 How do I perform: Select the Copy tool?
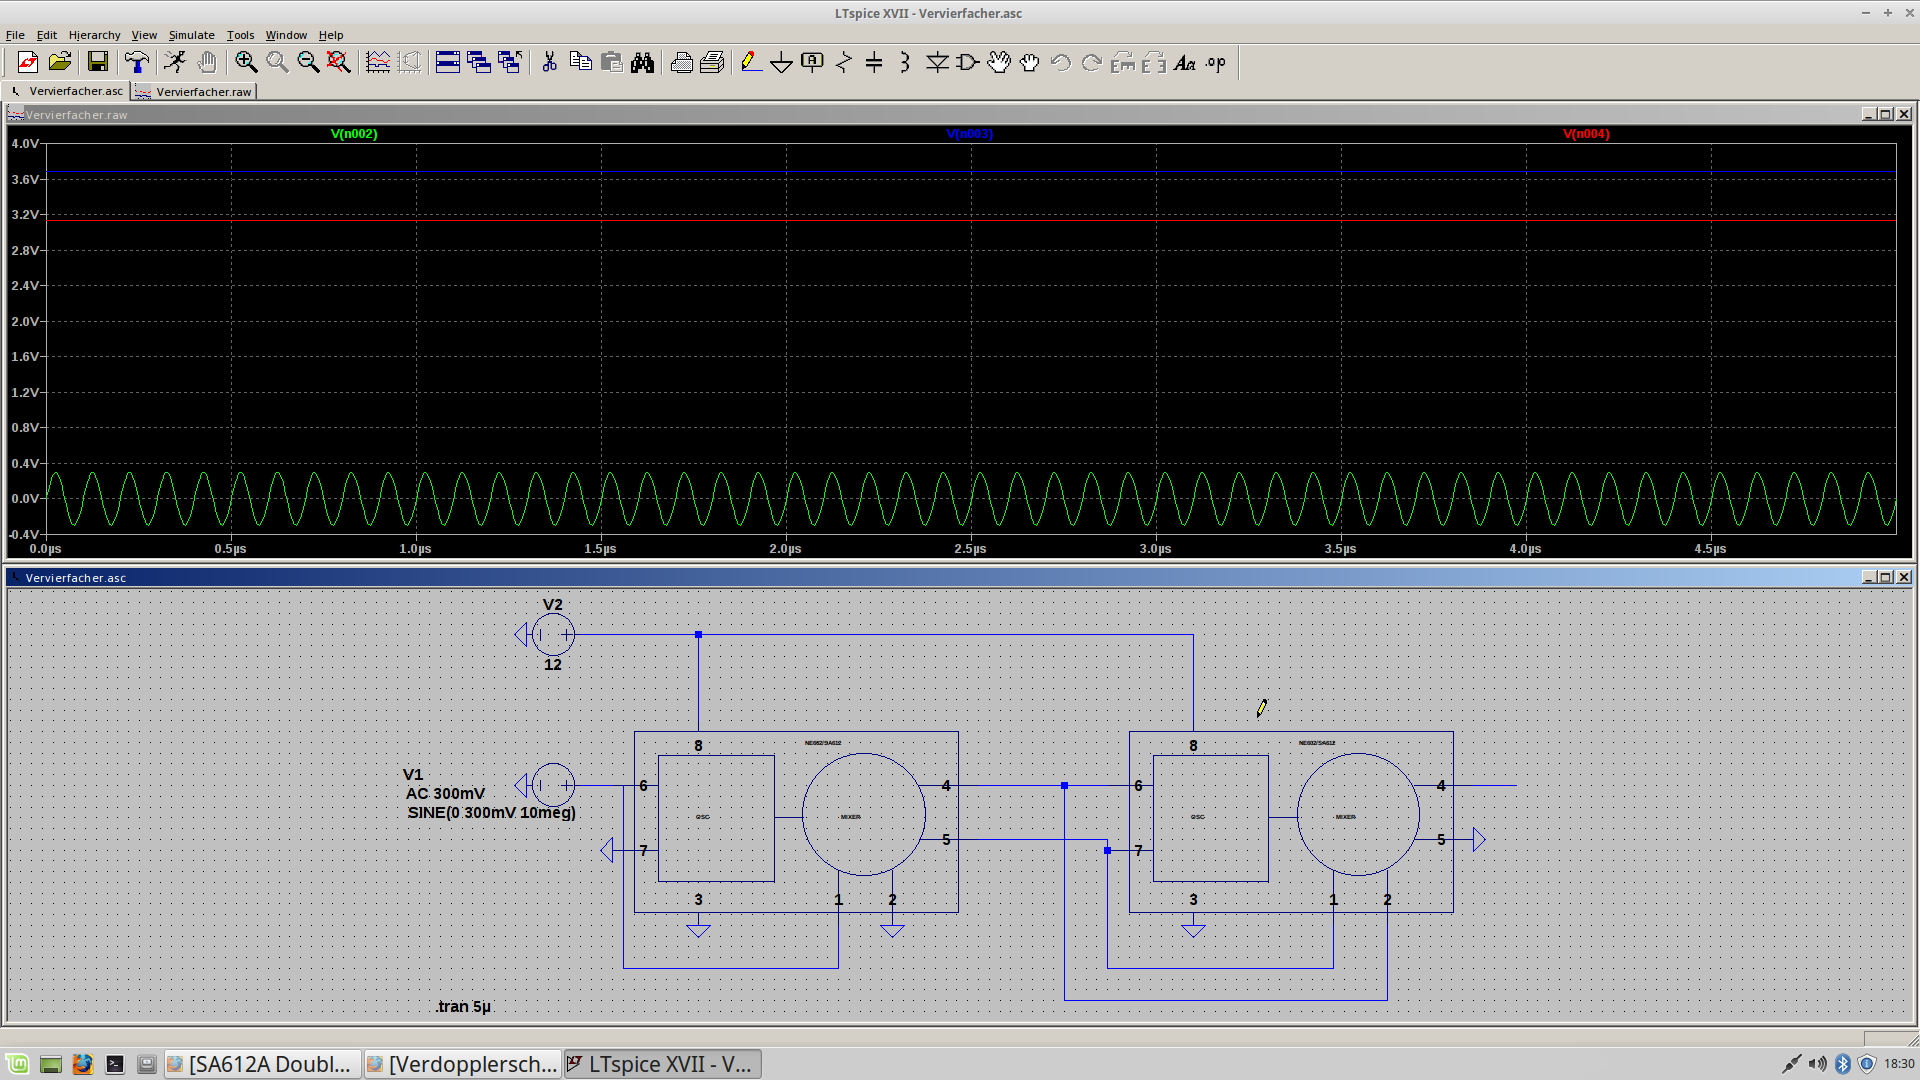580,62
